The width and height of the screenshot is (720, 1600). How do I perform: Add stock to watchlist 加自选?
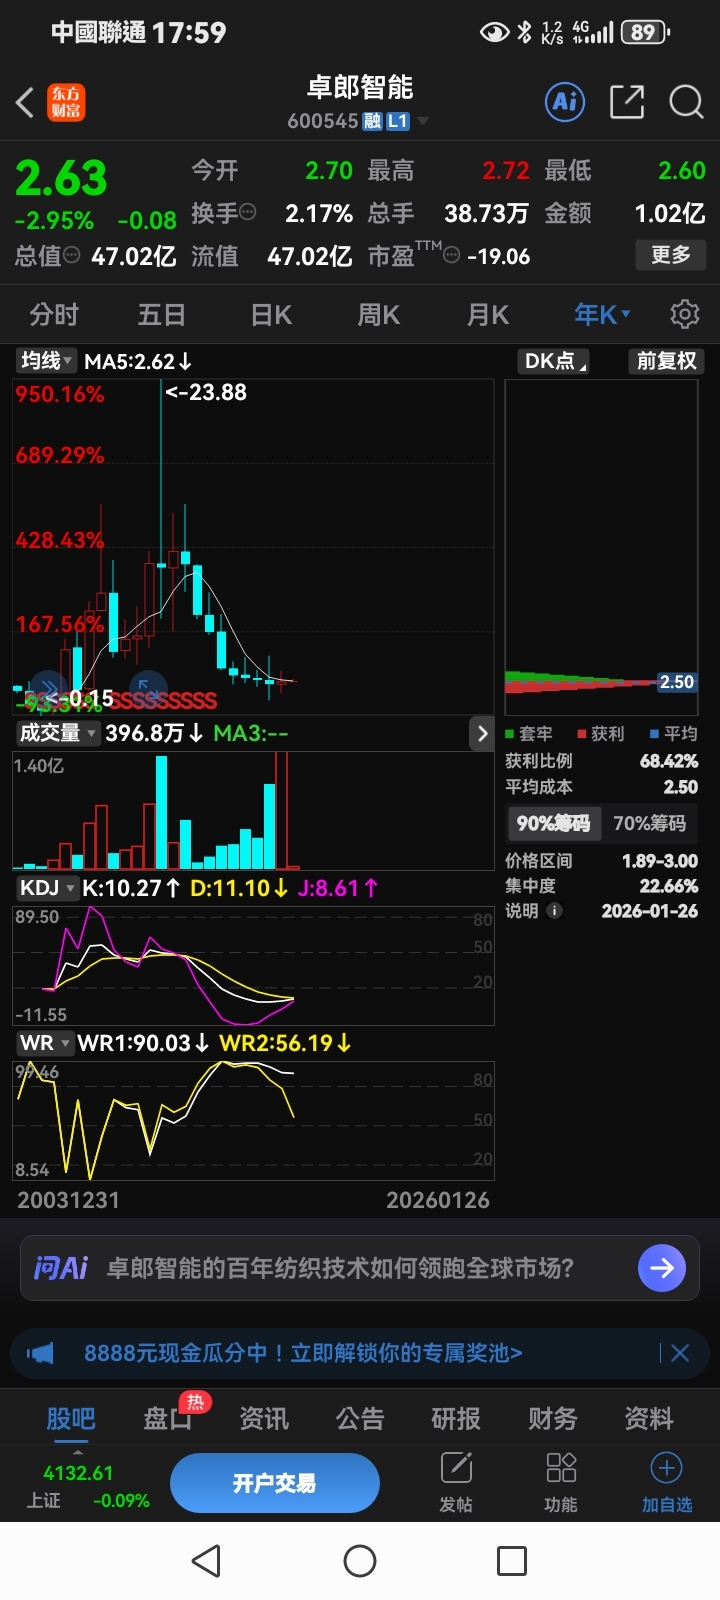click(x=667, y=1481)
